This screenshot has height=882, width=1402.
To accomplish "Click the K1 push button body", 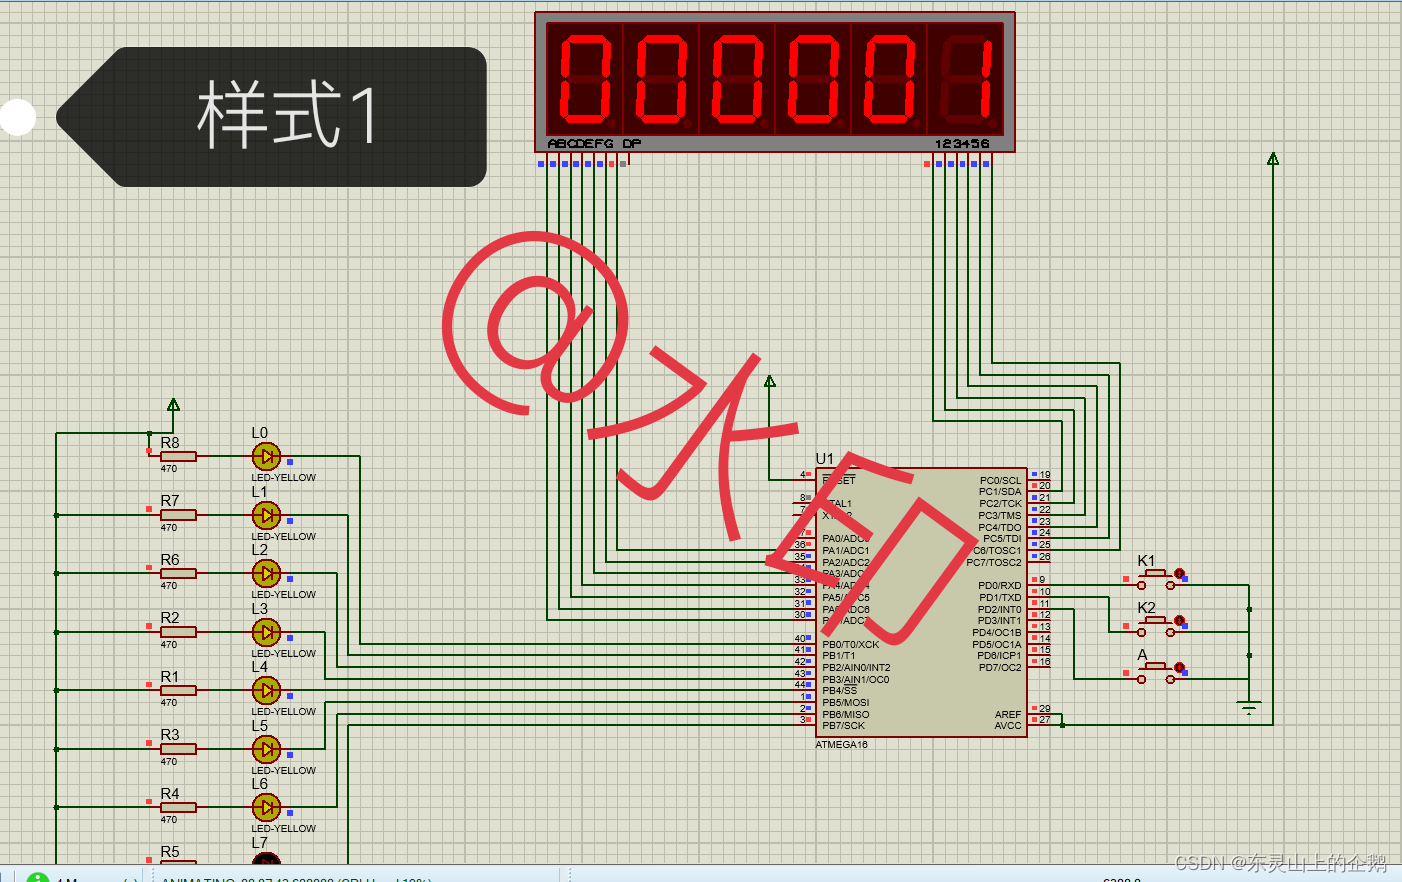I will (1157, 577).
